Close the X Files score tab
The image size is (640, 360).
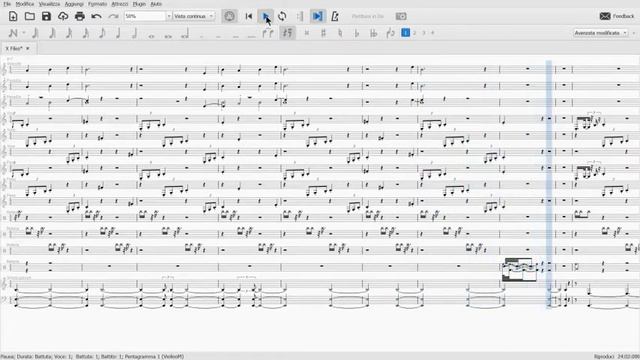tap(28, 49)
